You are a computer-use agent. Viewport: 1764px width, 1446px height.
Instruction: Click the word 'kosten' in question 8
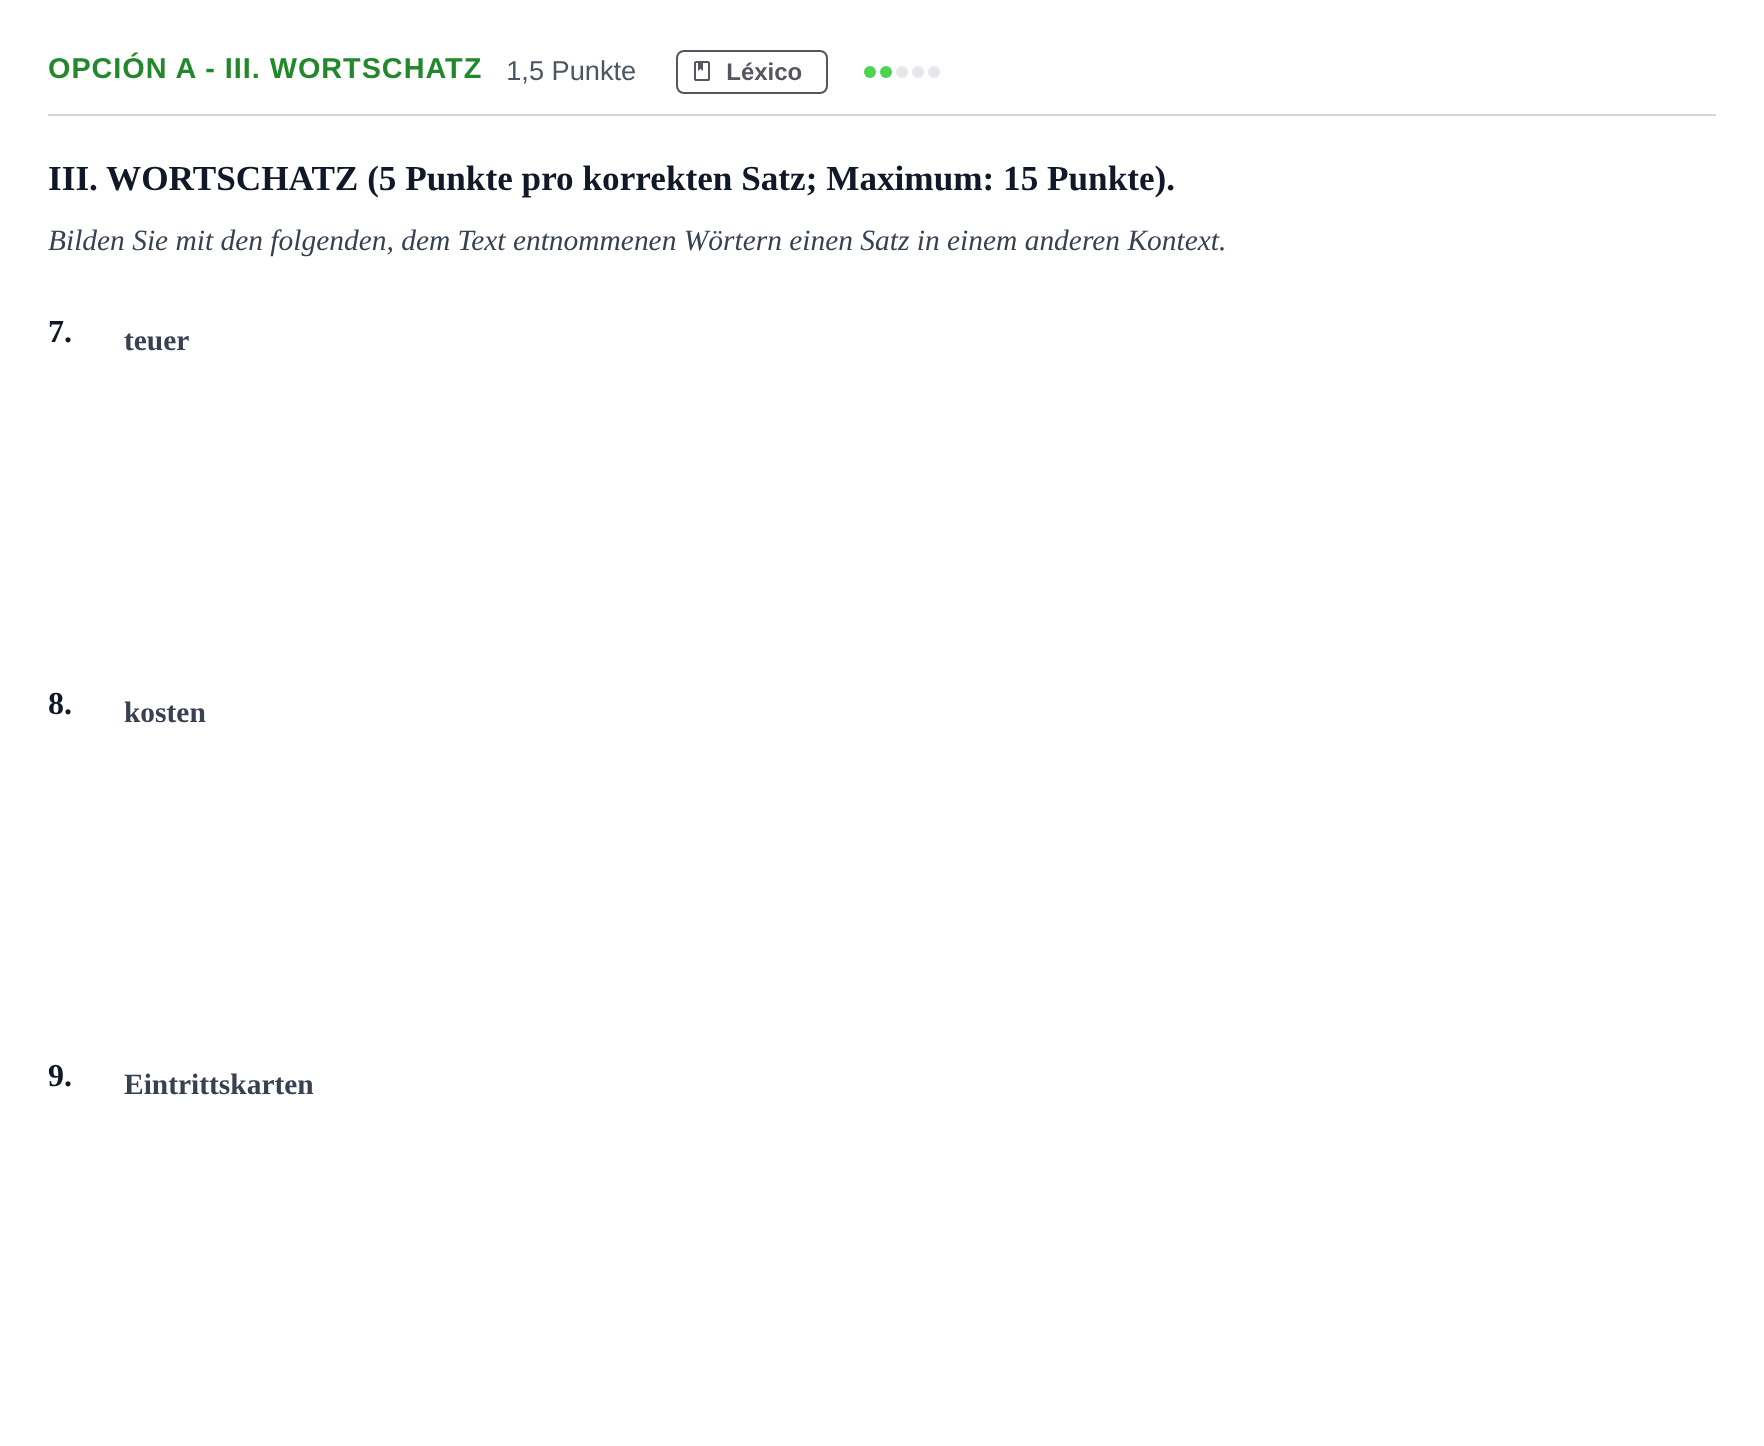tap(165, 713)
